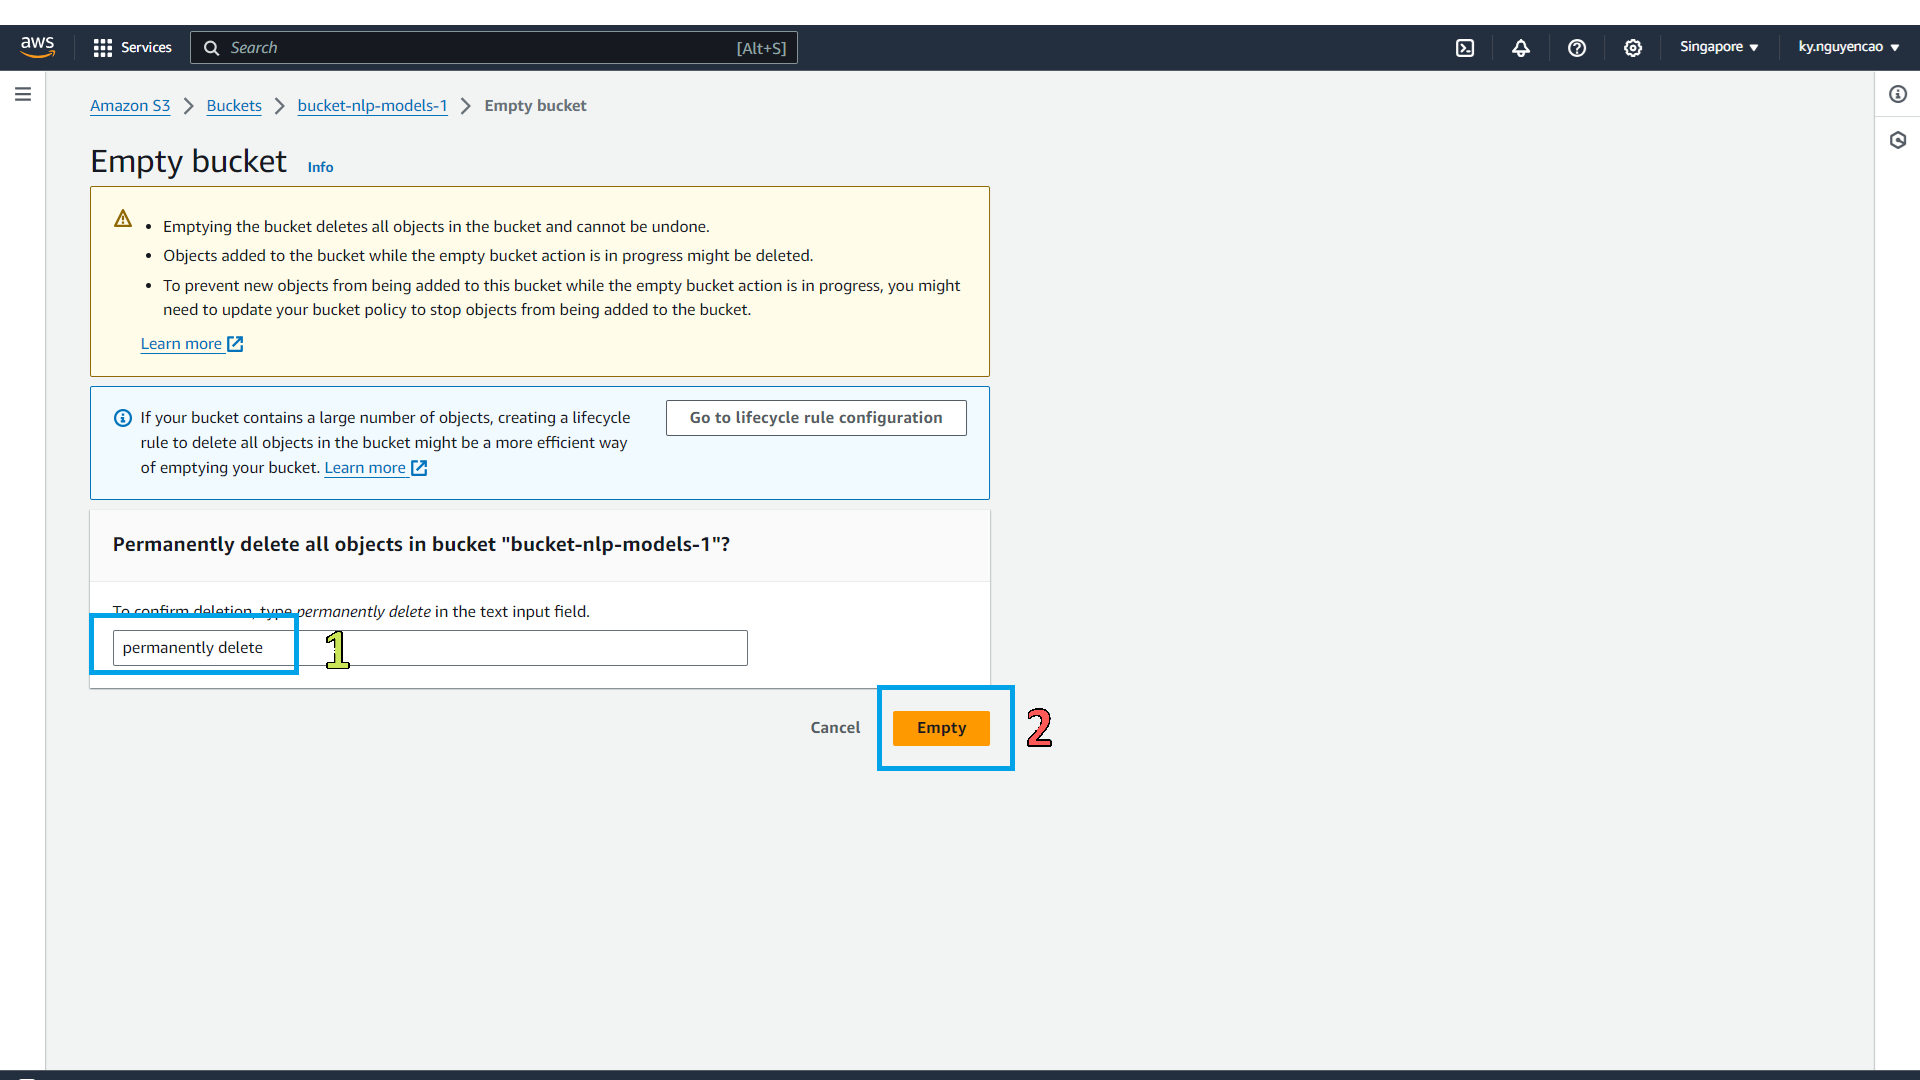Click the warning triangle icon
The height and width of the screenshot is (1080, 1920).
123,219
